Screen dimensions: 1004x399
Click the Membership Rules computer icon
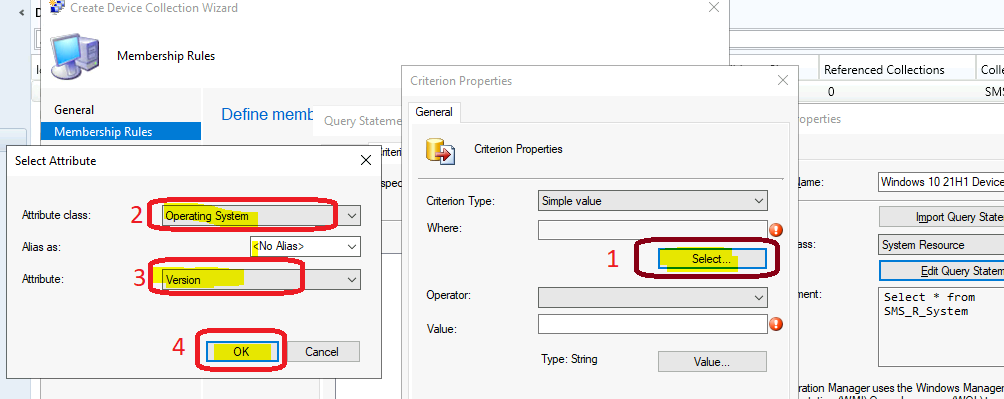pos(75,56)
